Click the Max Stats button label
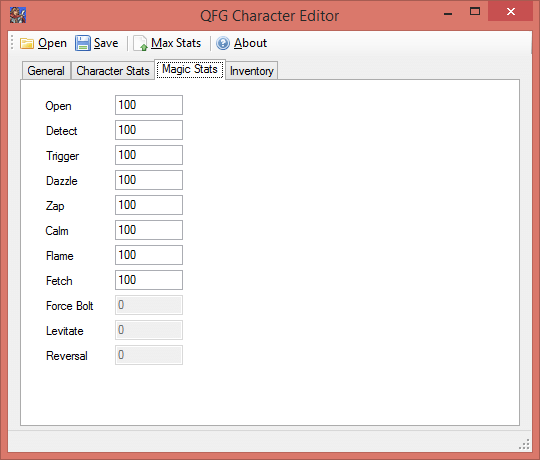540x460 pixels. (x=176, y=43)
